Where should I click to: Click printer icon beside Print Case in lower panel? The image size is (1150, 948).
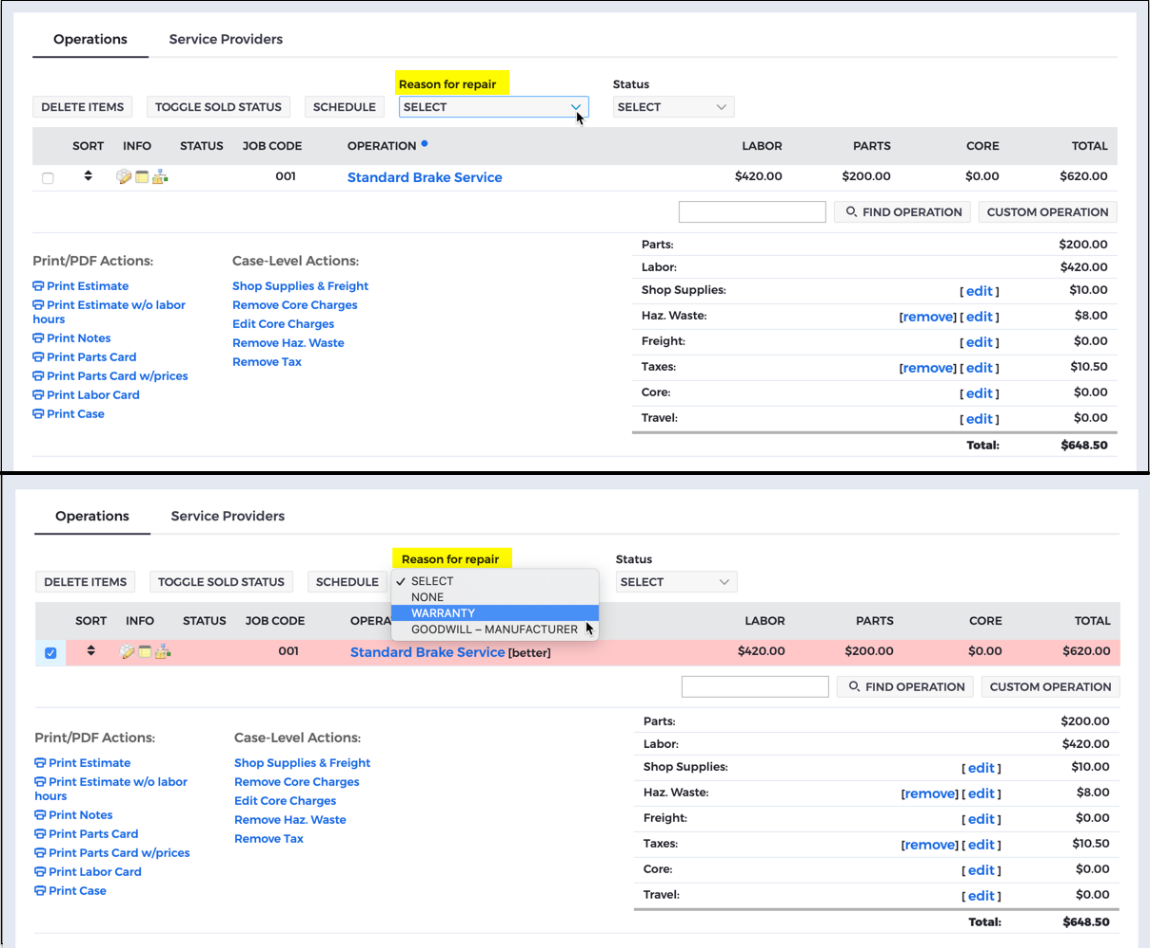[40, 891]
